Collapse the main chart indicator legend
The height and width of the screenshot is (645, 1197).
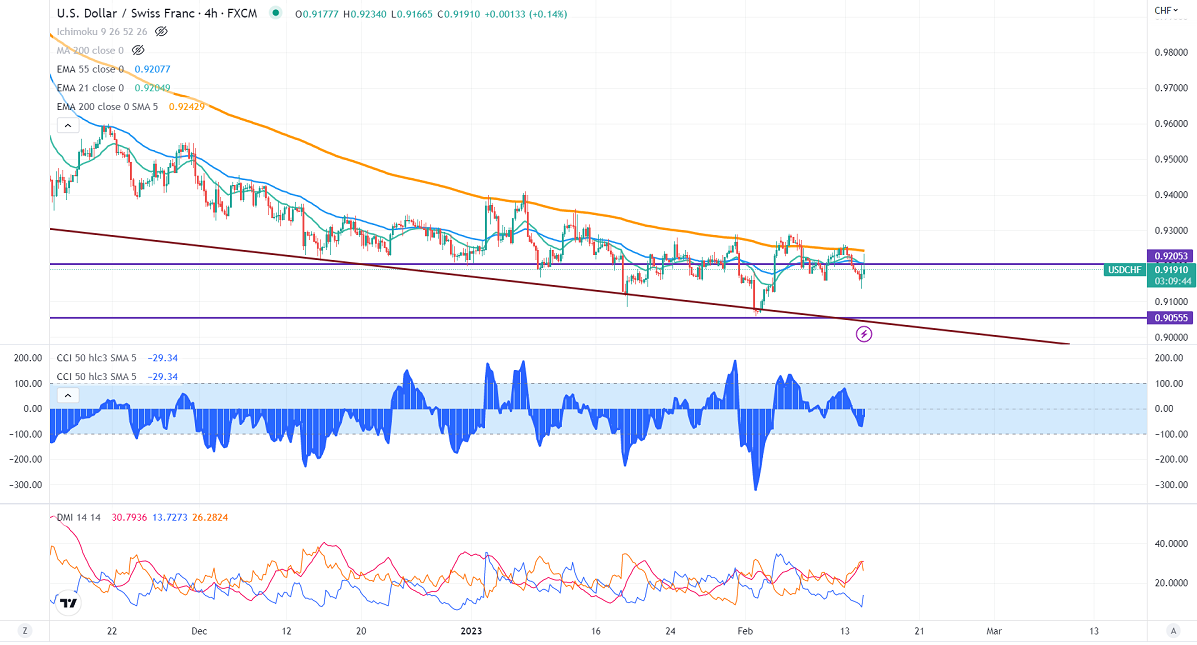click(67, 125)
